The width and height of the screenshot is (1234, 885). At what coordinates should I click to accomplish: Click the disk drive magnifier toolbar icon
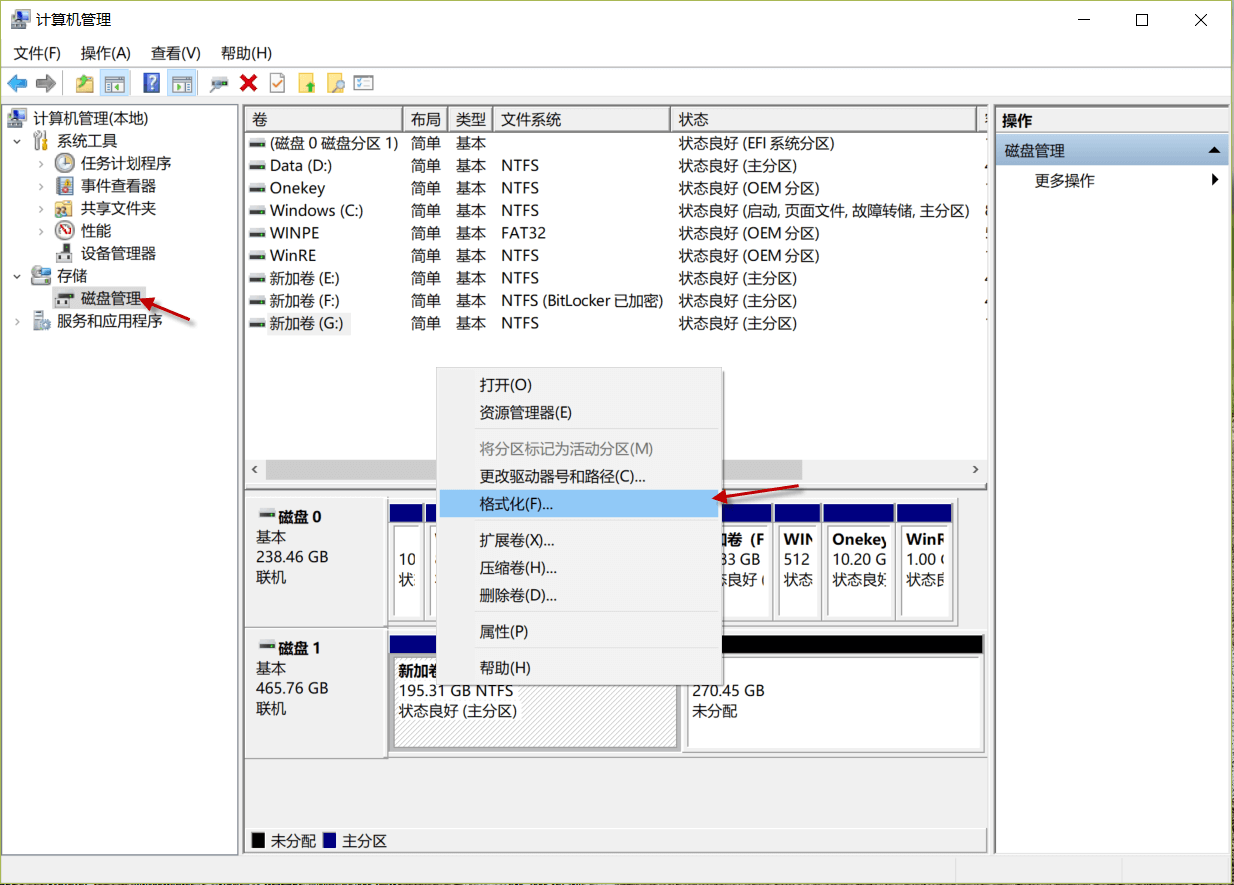pyautogui.click(x=219, y=84)
